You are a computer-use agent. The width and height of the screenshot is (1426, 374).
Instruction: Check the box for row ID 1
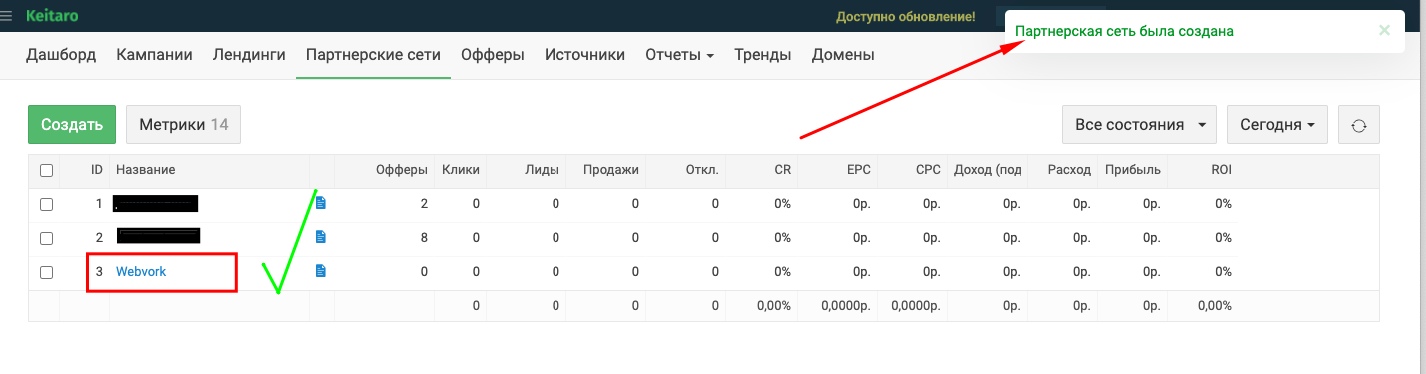pos(46,204)
